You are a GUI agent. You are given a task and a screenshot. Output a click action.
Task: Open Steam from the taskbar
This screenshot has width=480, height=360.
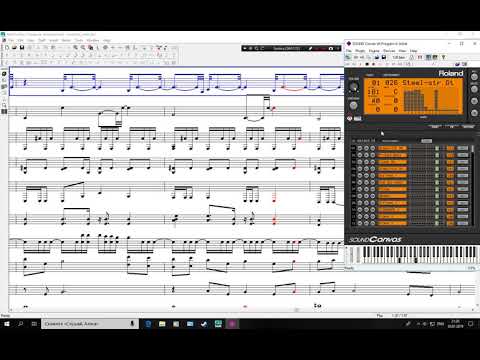pyautogui.click(x=204, y=324)
